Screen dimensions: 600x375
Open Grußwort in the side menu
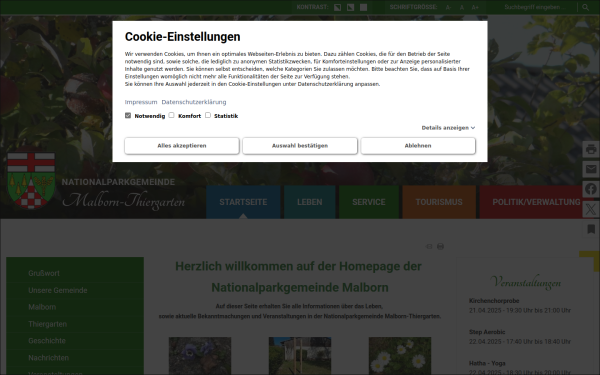(x=44, y=273)
